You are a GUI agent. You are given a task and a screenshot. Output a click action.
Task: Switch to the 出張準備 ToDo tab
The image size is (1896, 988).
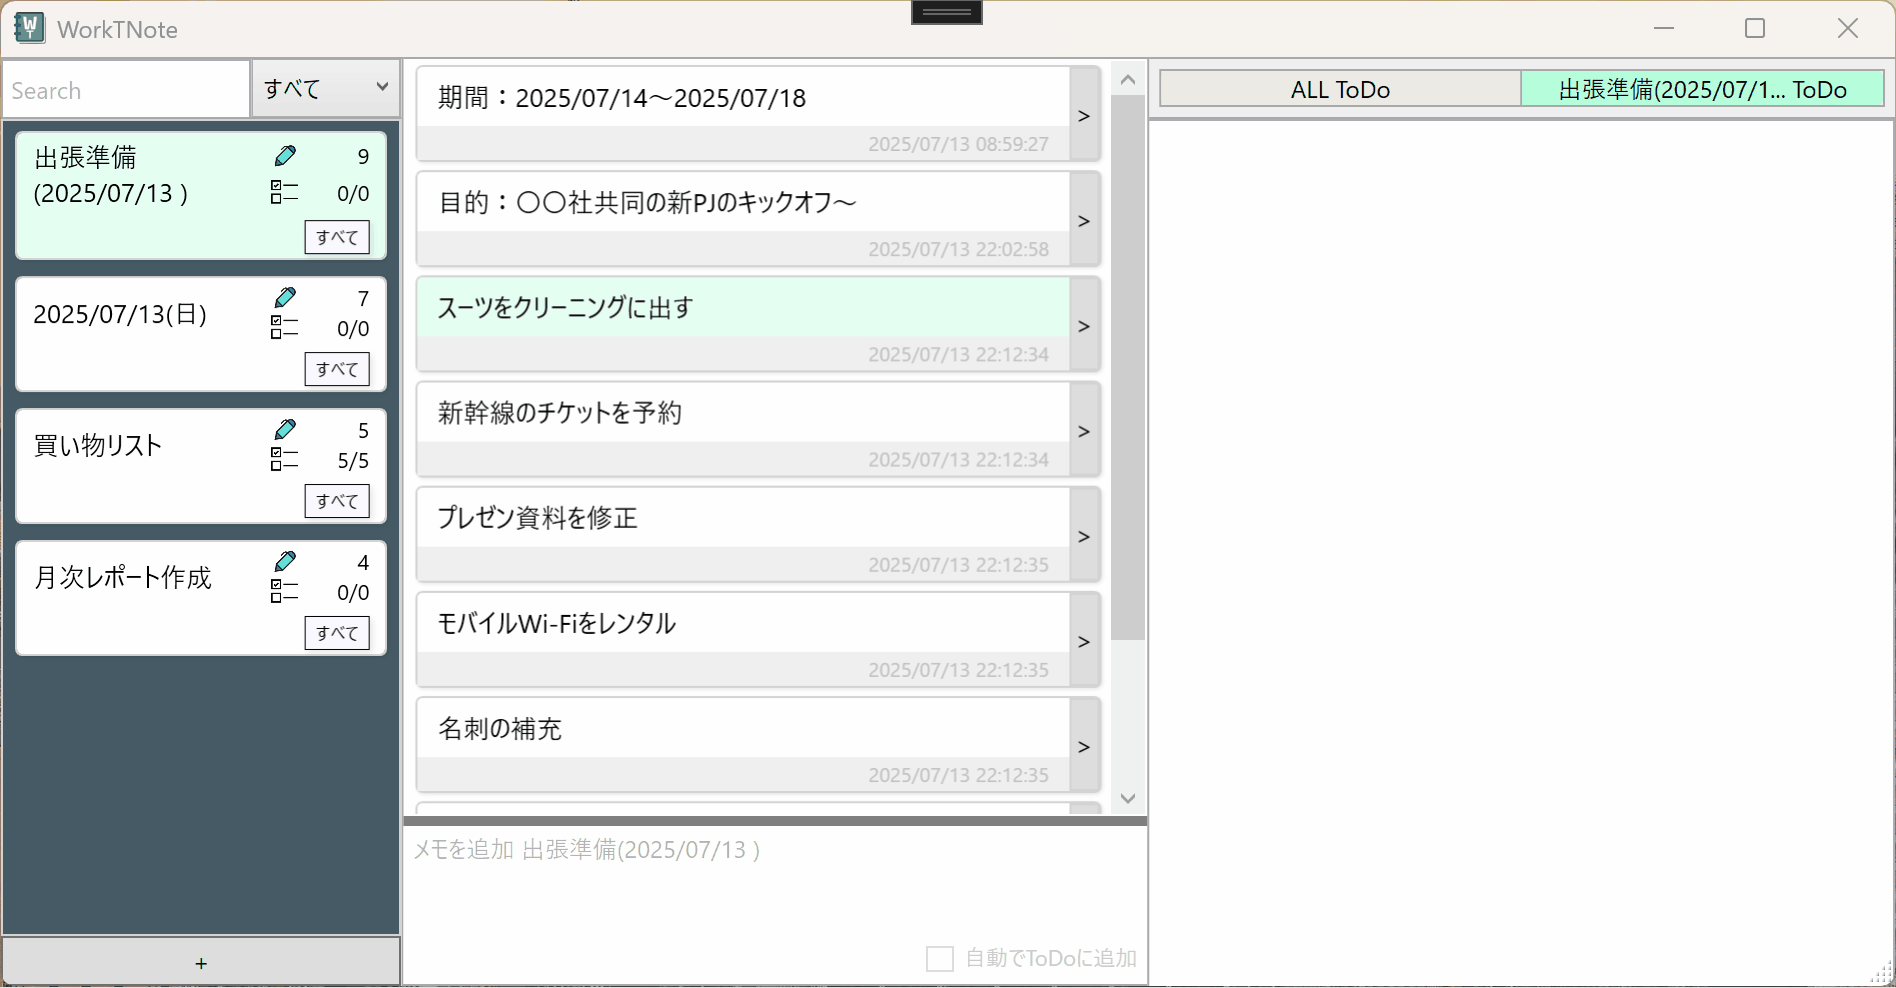pyautogui.click(x=1702, y=89)
